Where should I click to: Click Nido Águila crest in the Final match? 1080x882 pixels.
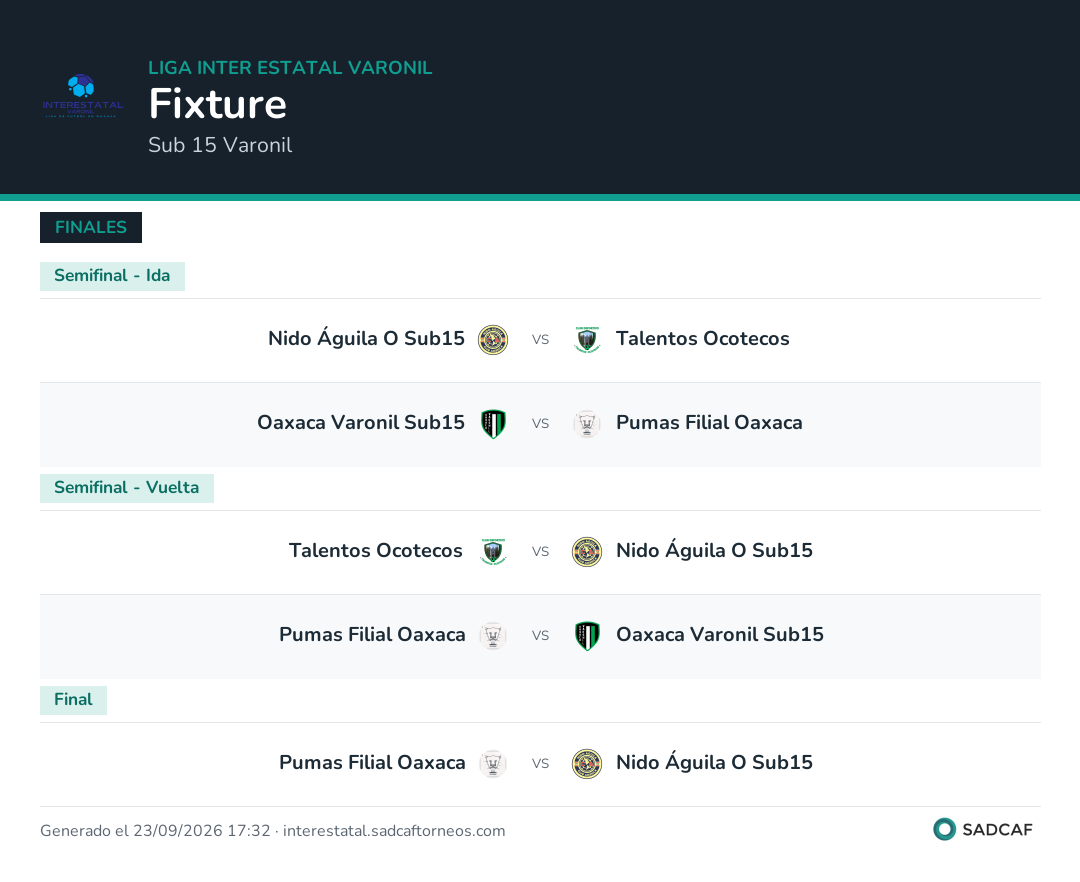[587, 764]
